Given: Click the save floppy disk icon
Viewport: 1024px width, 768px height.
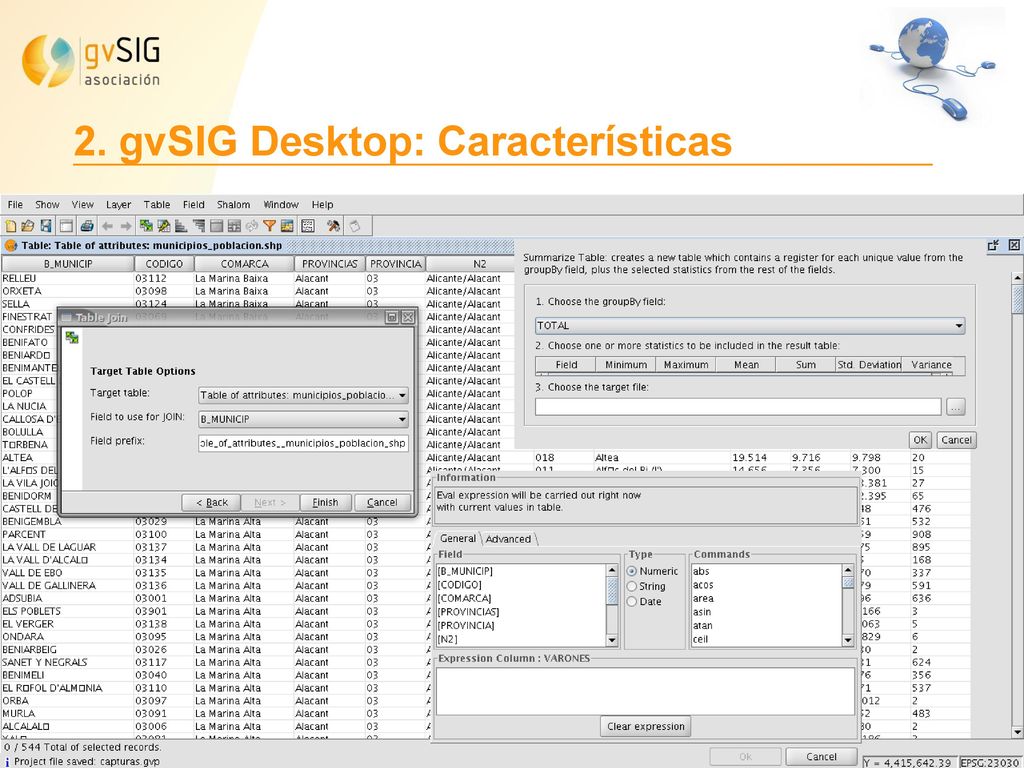Looking at the screenshot, I should (46, 226).
